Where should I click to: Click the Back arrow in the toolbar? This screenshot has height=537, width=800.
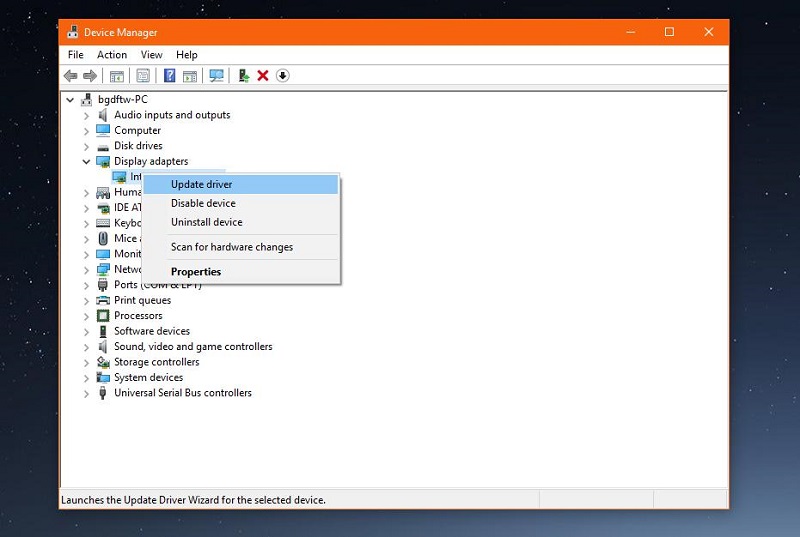(70, 76)
